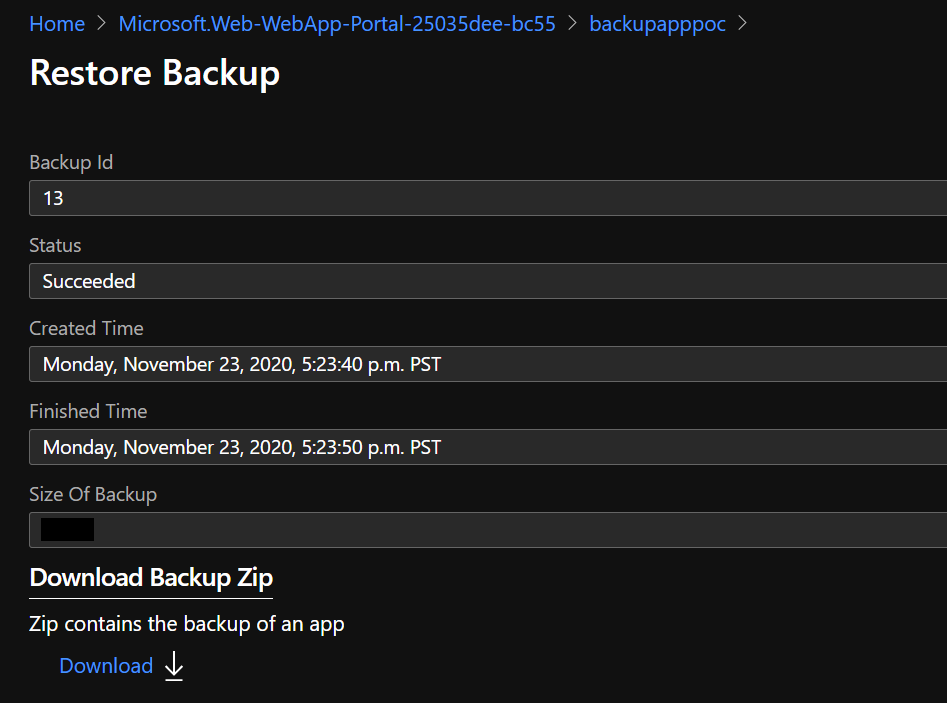Click the Download backup link
Image resolution: width=947 pixels, height=703 pixels.
coord(106,665)
